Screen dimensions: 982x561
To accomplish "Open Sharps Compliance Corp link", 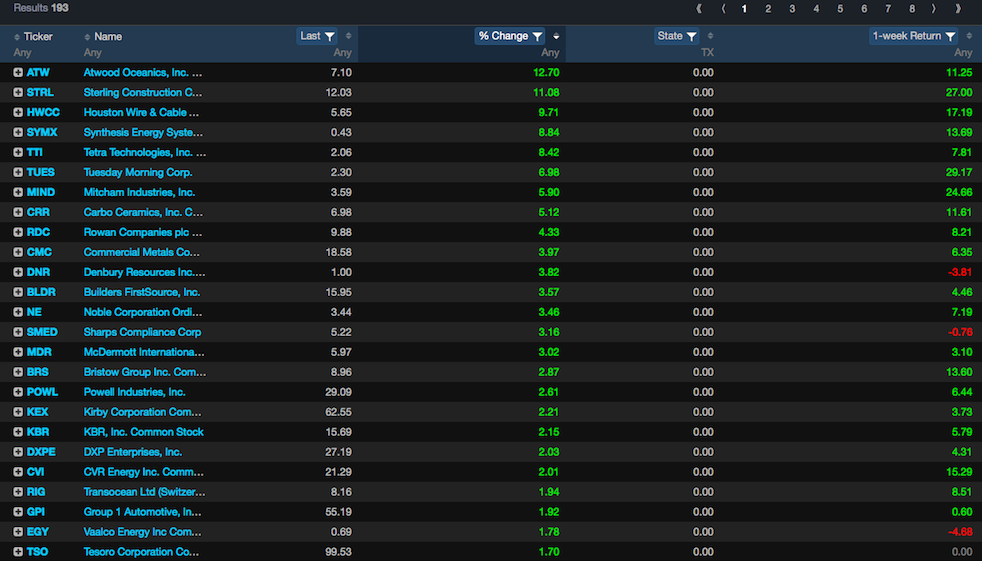I will [x=142, y=332].
